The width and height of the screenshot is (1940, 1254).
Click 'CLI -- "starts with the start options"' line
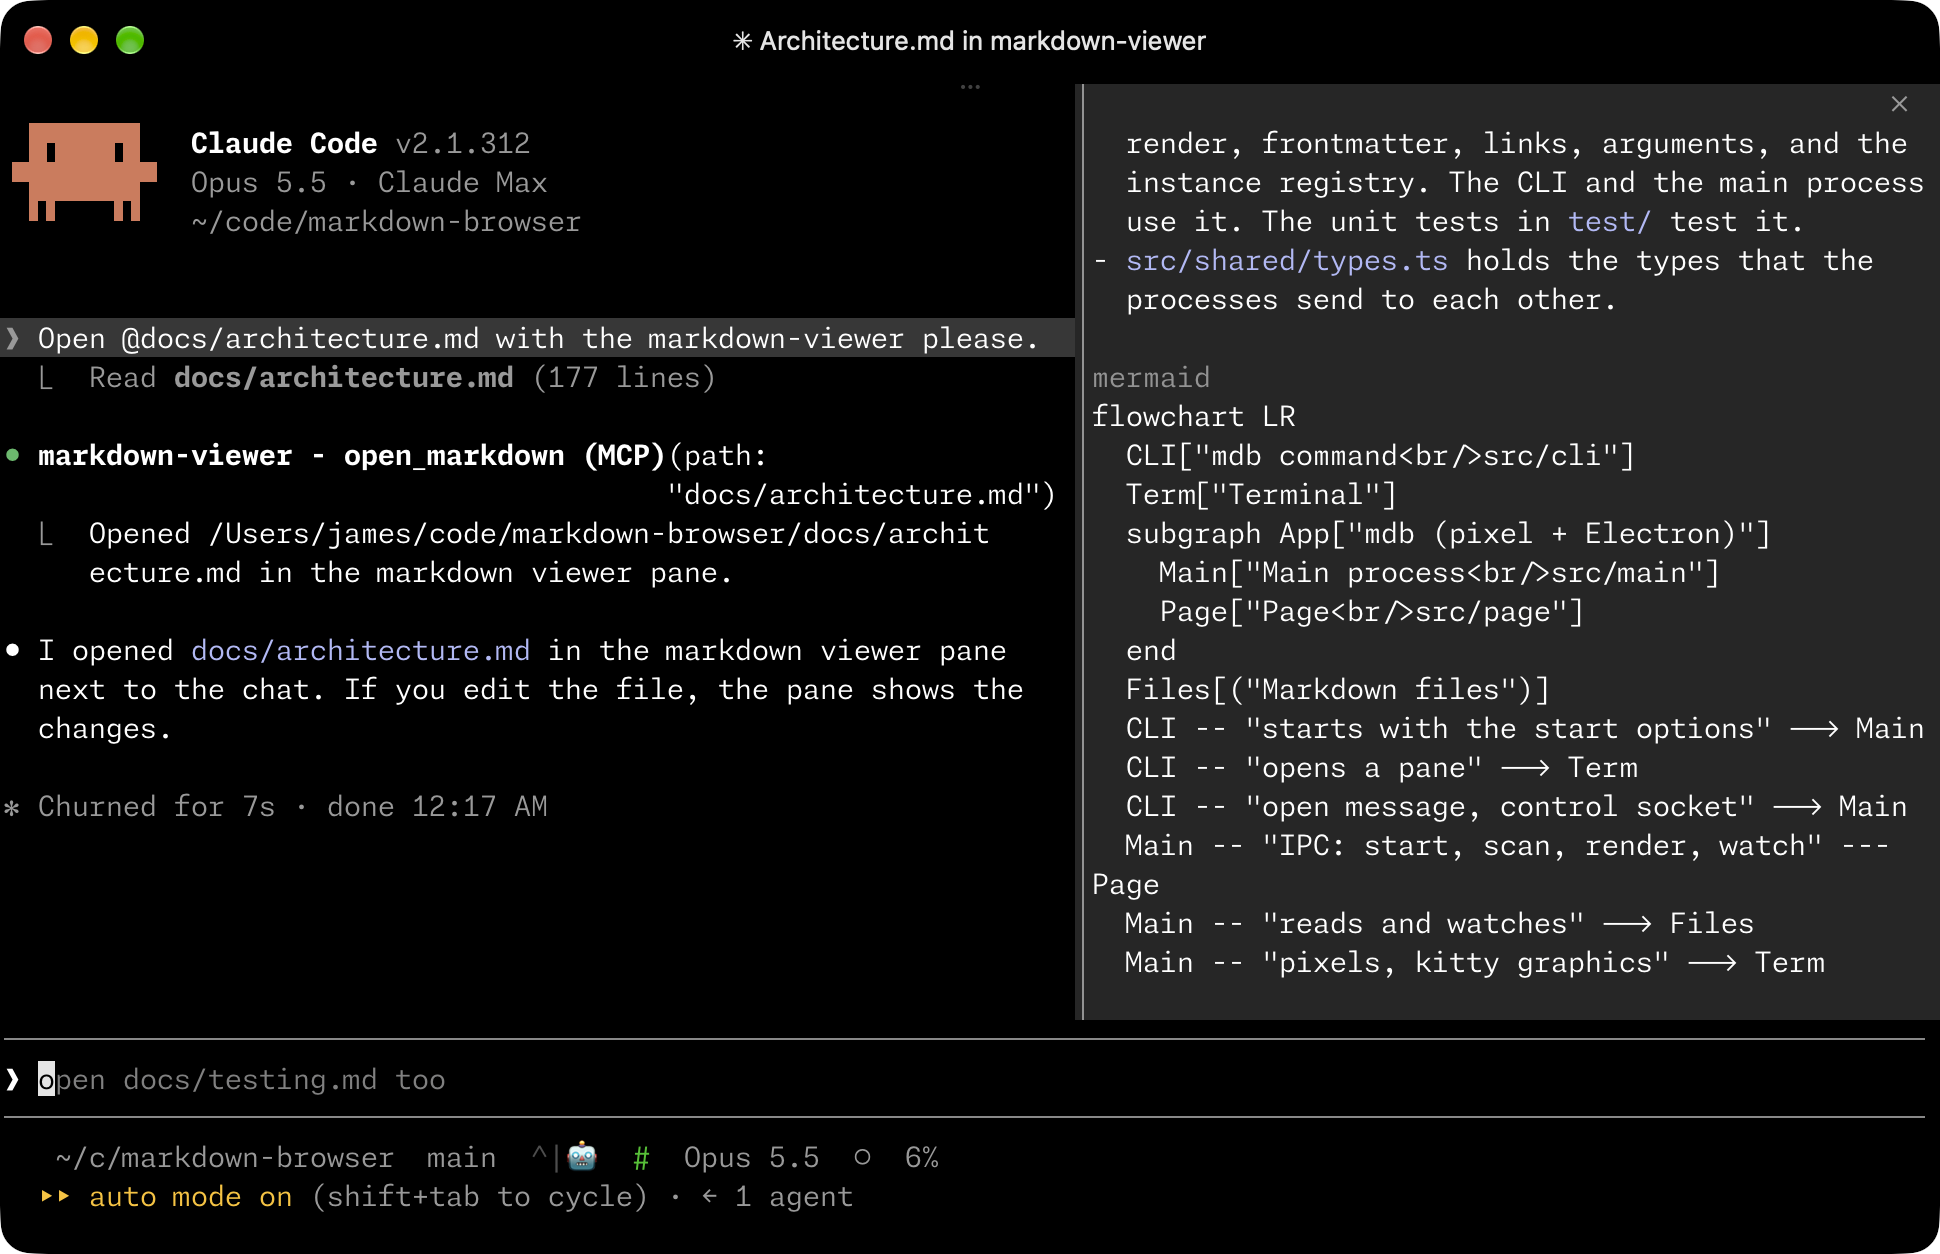click(x=1525, y=728)
